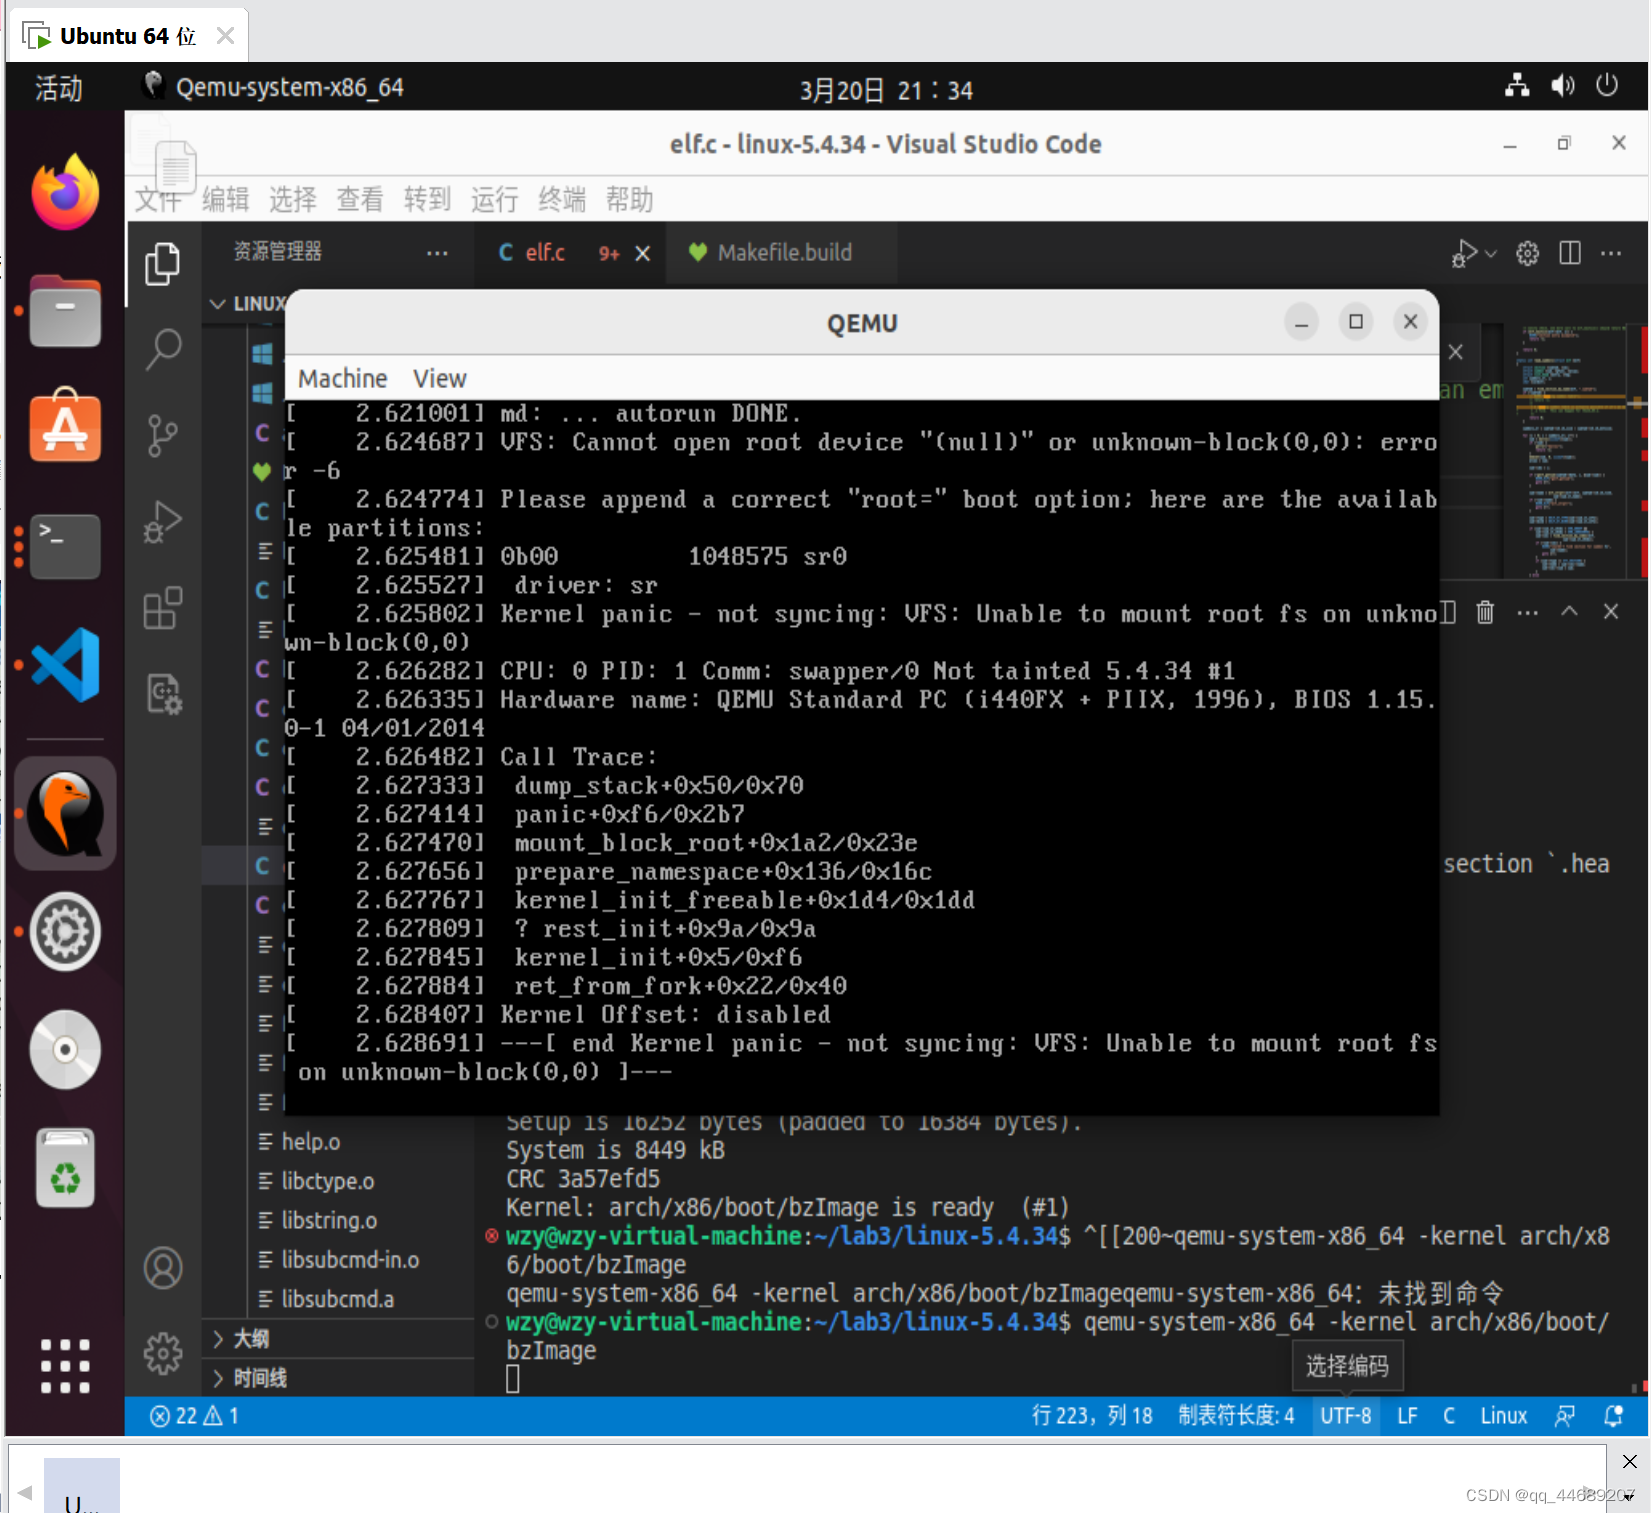
Task: Click the 选择编码 encoding button
Action: click(1346, 1366)
